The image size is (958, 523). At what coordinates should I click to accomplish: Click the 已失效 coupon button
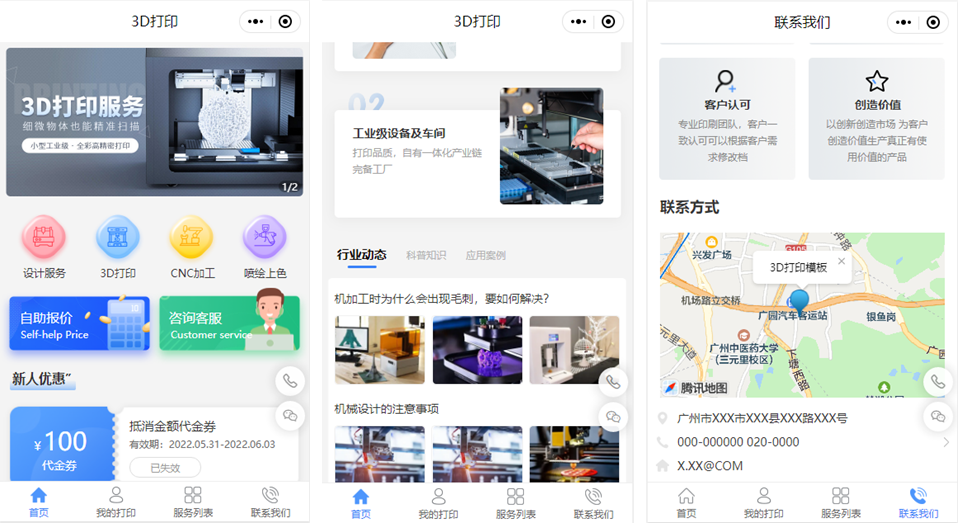pos(165,468)
